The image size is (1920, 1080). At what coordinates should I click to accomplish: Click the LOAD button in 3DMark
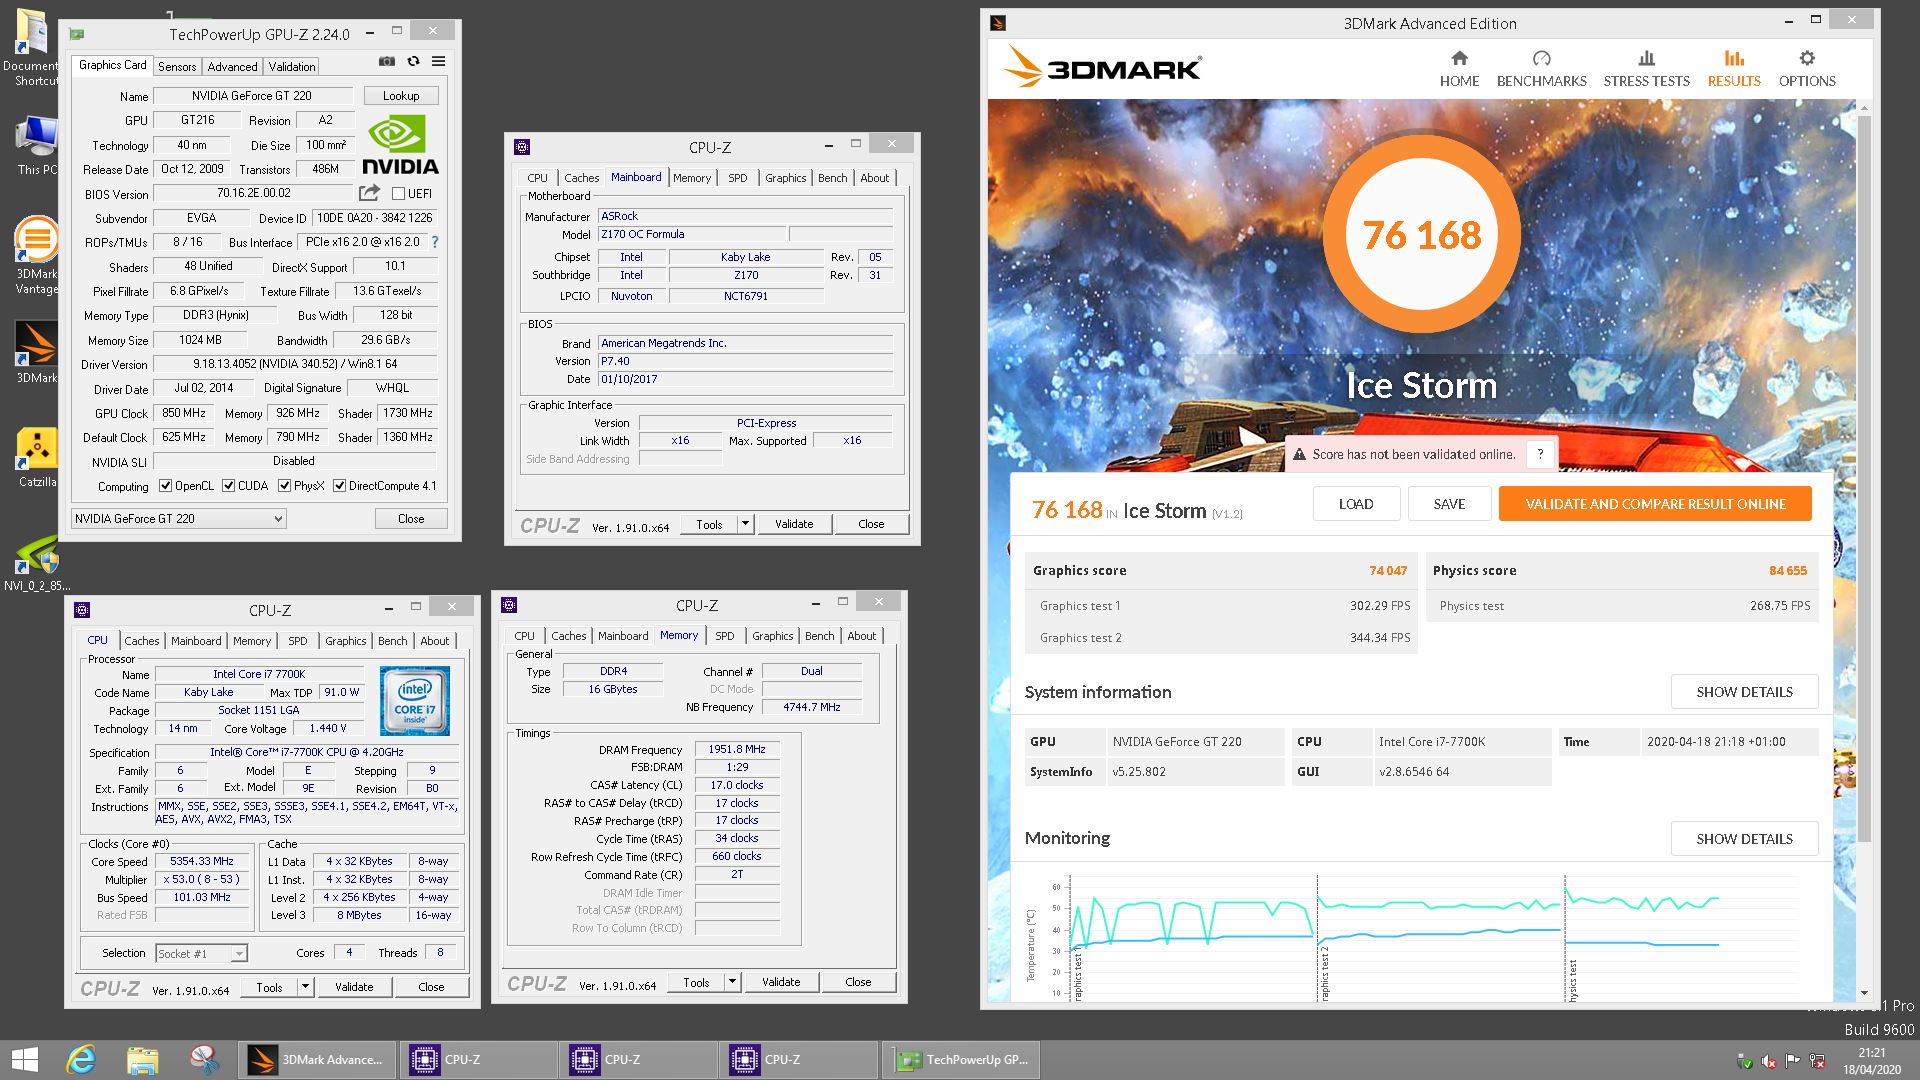[1356, 504]
